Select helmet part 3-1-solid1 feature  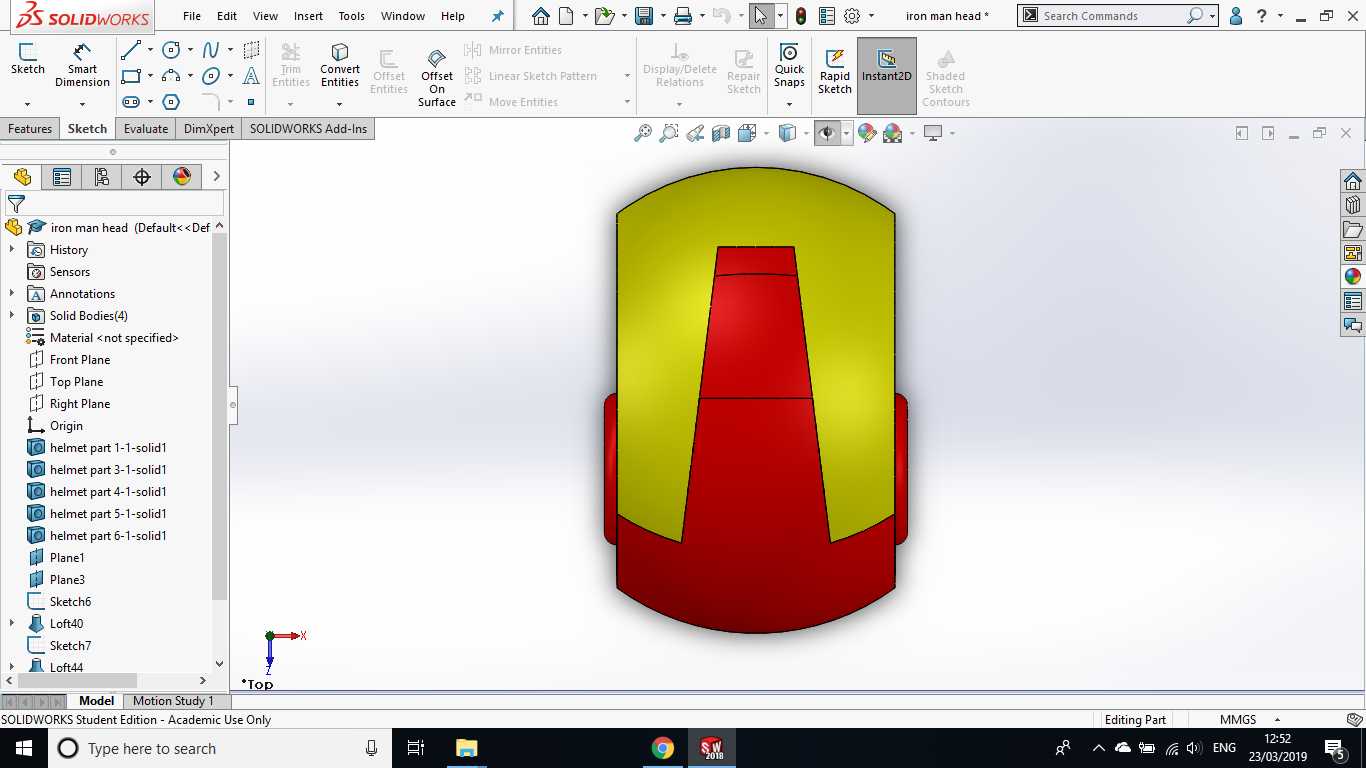pos(108,470)
